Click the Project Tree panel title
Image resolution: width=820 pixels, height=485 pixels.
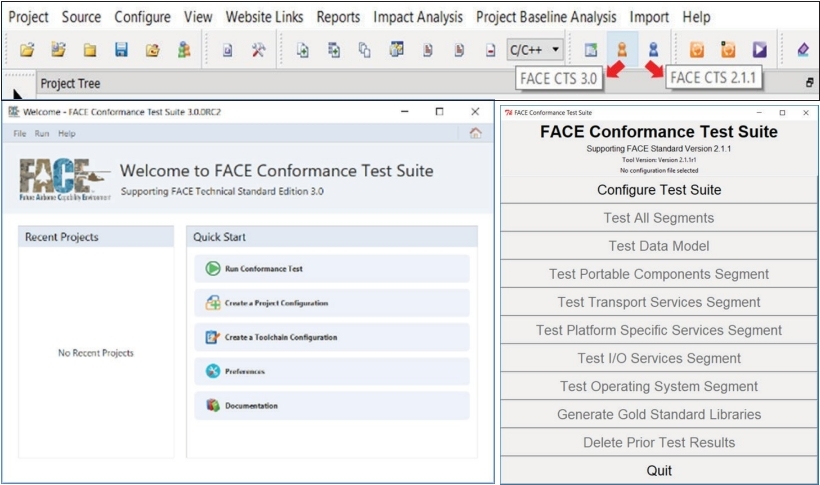coord(70,83)
